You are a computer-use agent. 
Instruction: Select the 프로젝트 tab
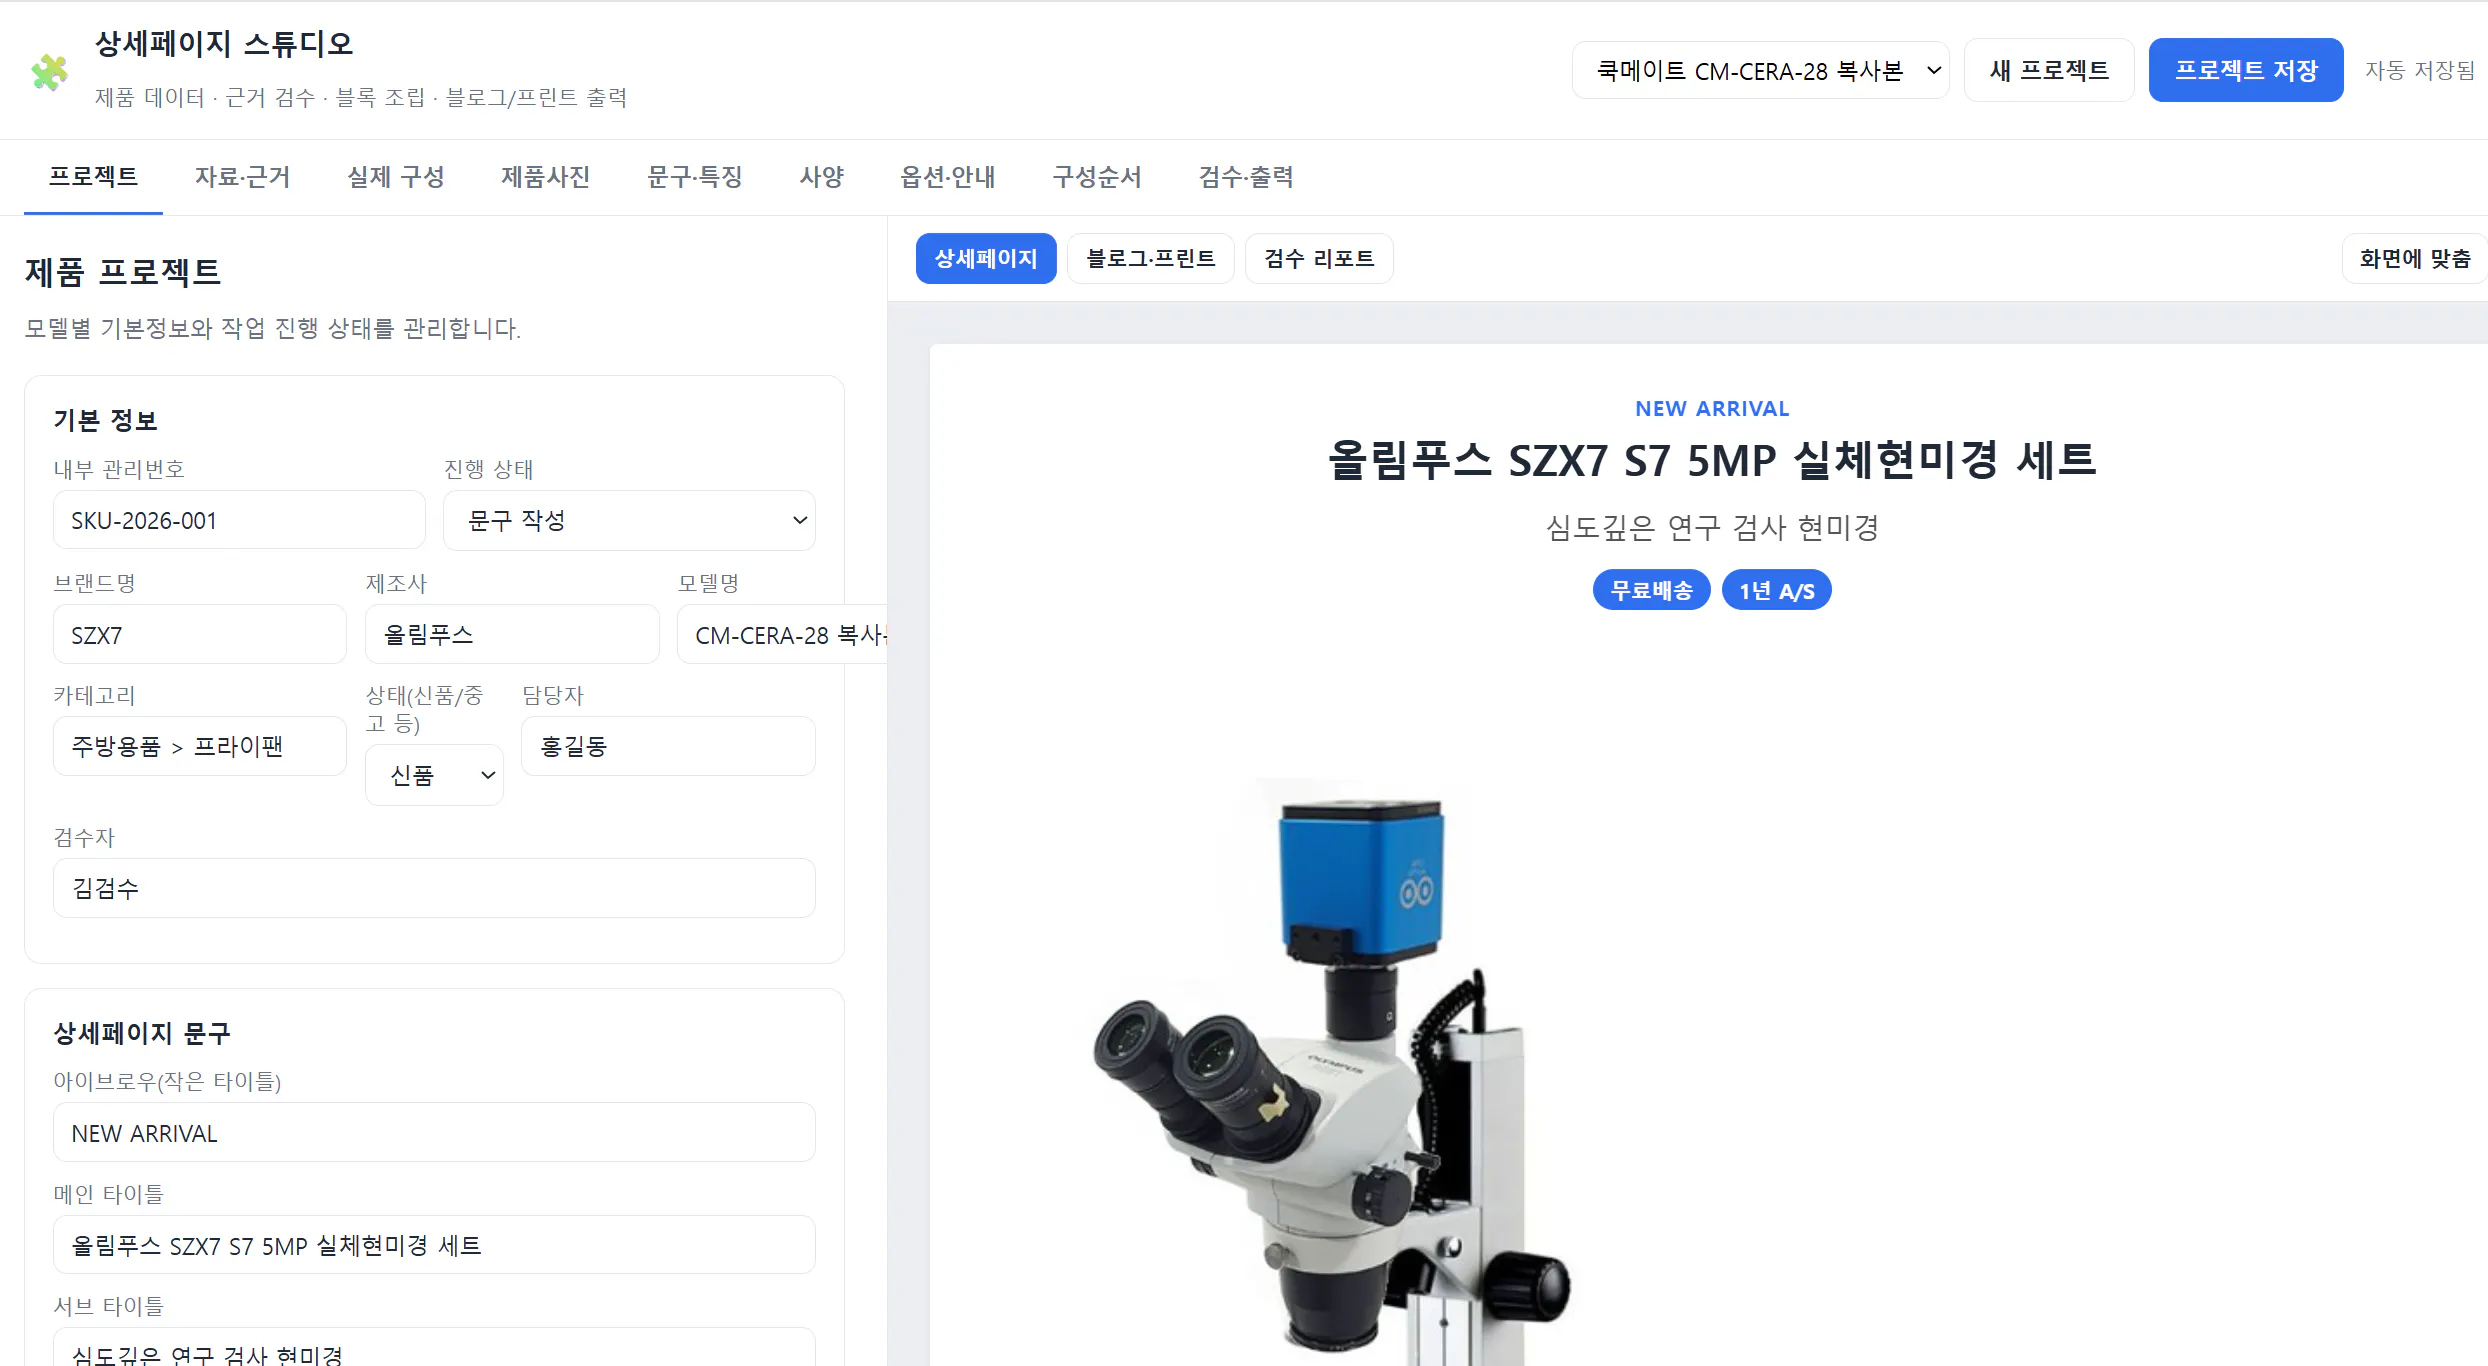tap(93, 177)
